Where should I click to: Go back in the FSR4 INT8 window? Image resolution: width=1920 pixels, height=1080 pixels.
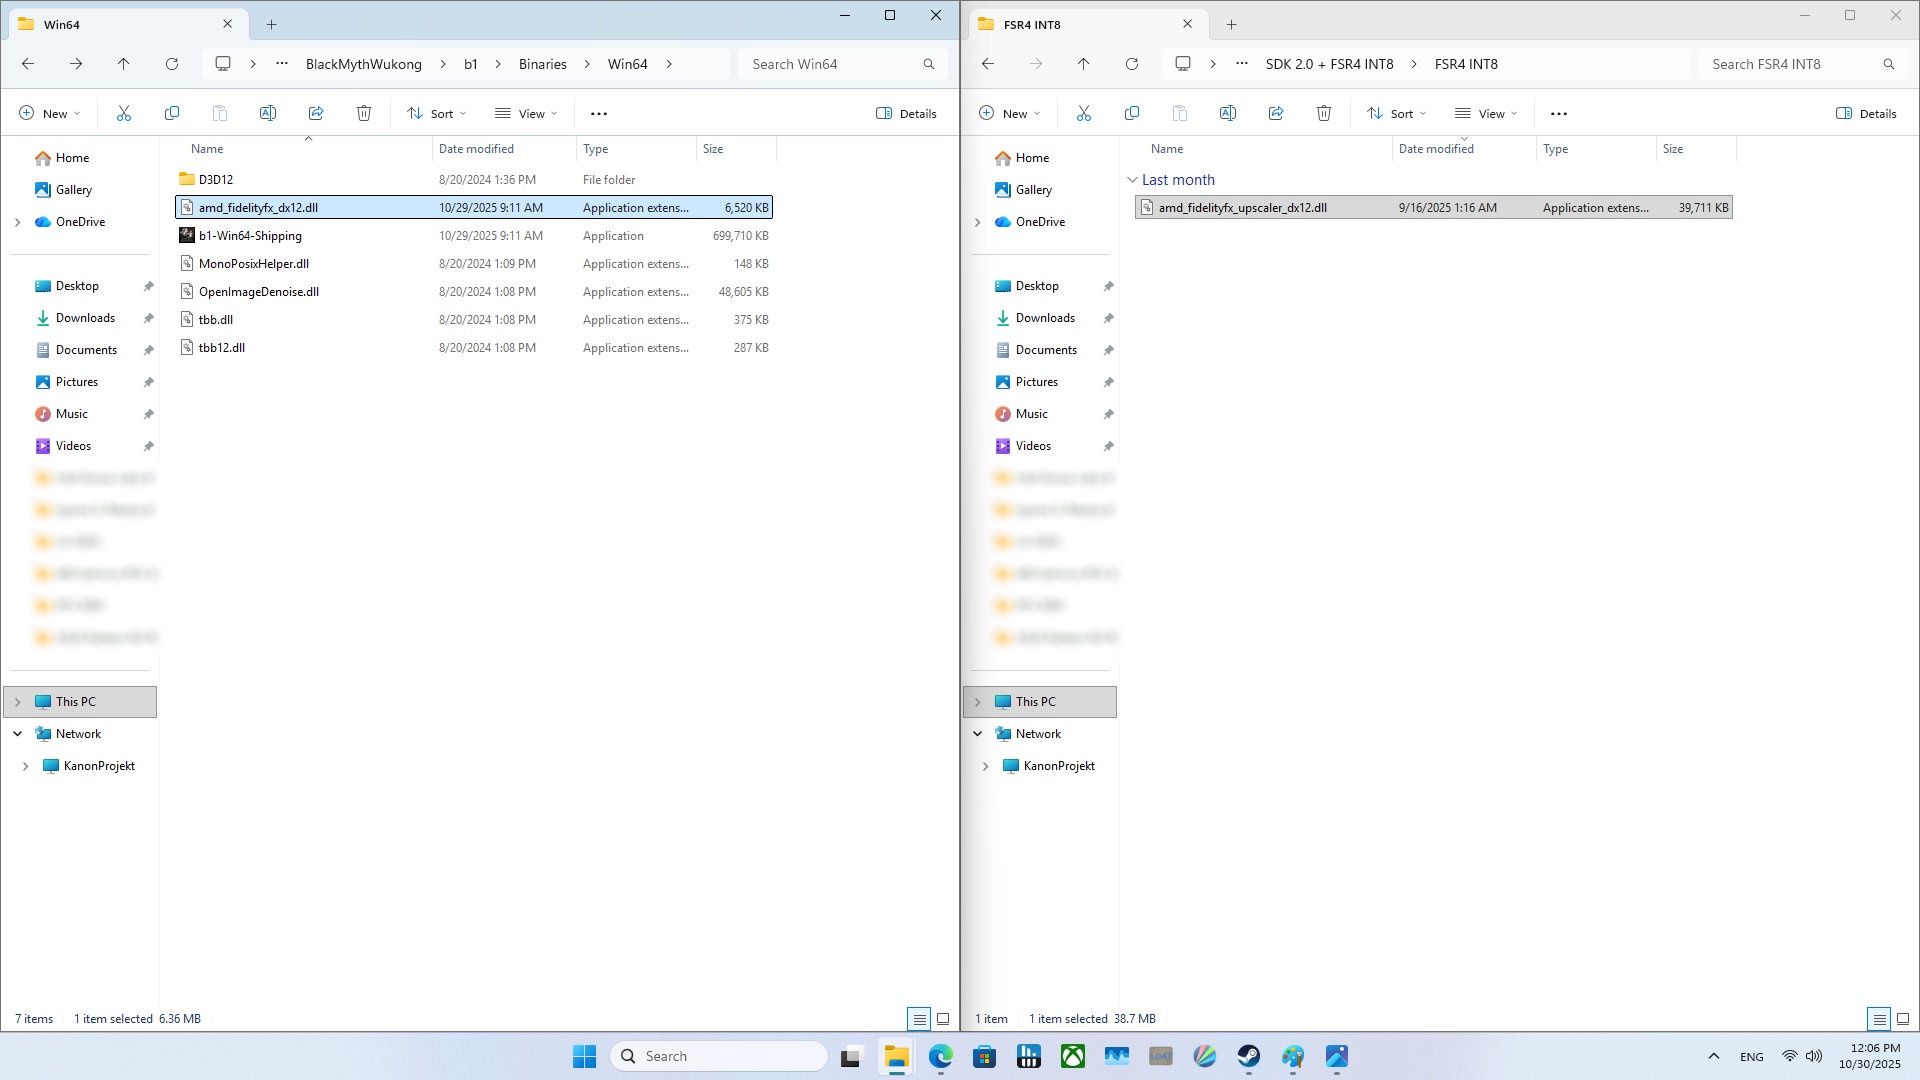[x=988, y=64]
